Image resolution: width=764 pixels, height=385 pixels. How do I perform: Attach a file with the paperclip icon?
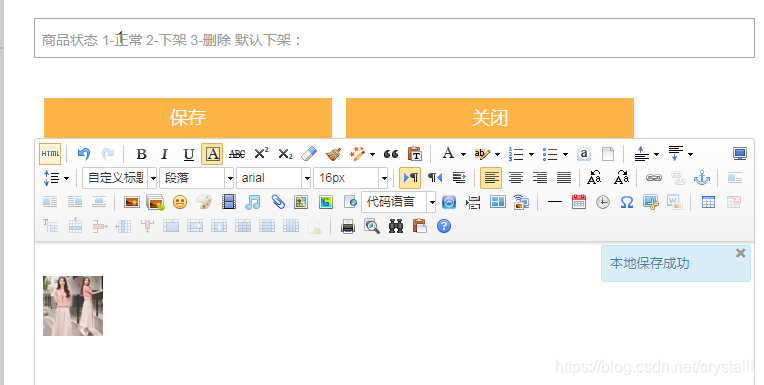click(x=277, y=202)
